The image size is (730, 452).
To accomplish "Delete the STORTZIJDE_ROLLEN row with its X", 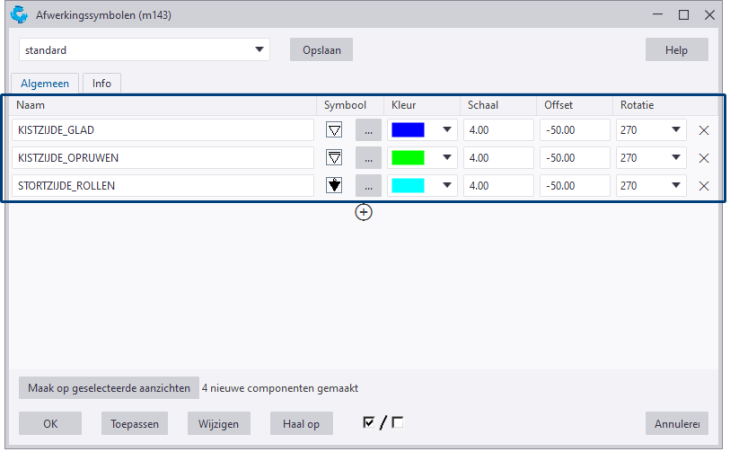I will 703,186.
